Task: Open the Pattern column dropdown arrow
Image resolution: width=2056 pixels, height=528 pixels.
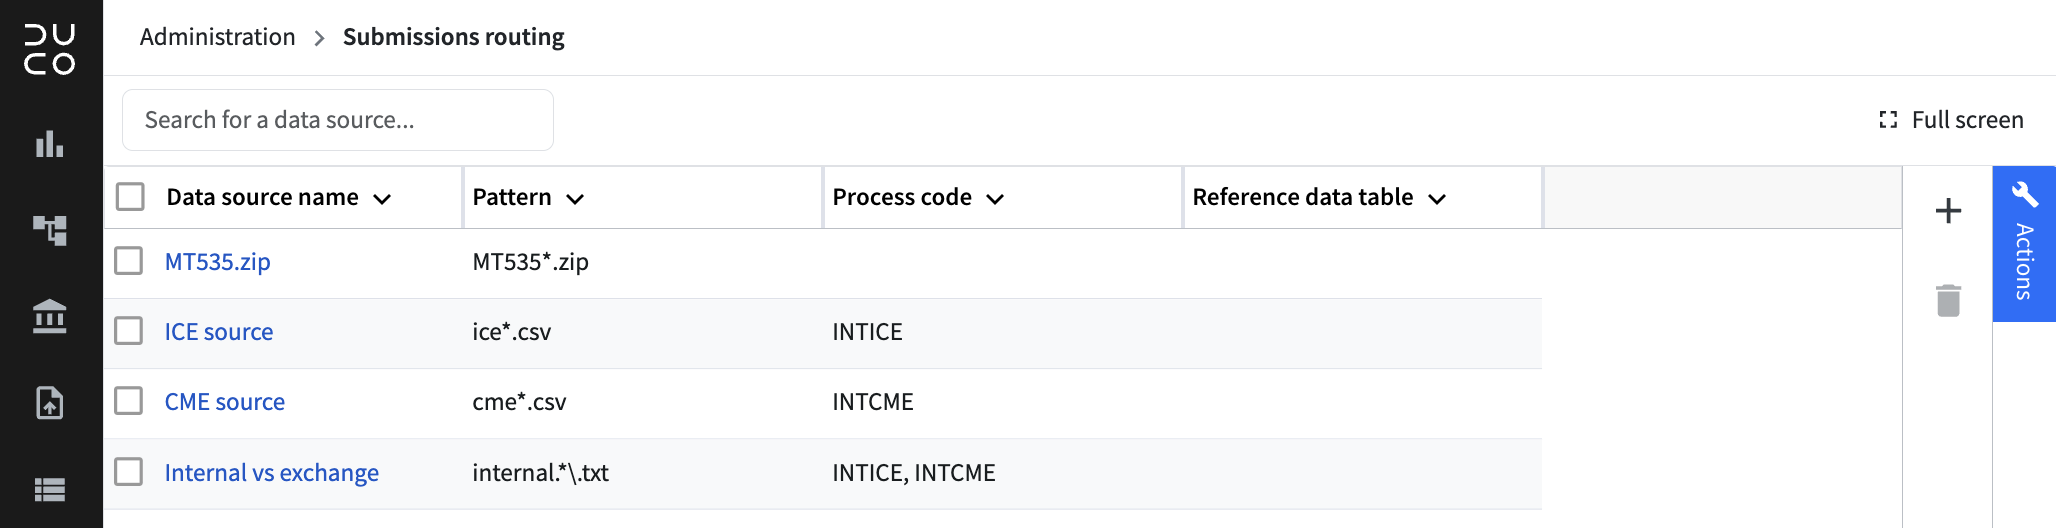Action: 575,199
